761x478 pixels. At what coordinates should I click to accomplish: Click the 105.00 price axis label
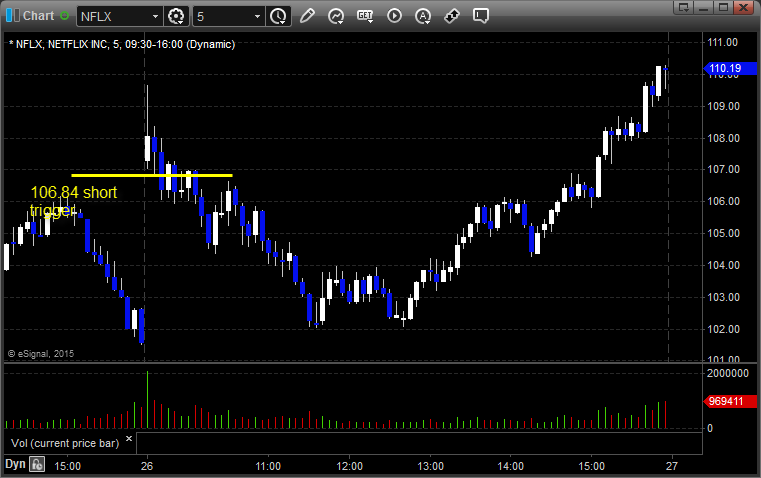pyautogui.click(x=723, y=233)
